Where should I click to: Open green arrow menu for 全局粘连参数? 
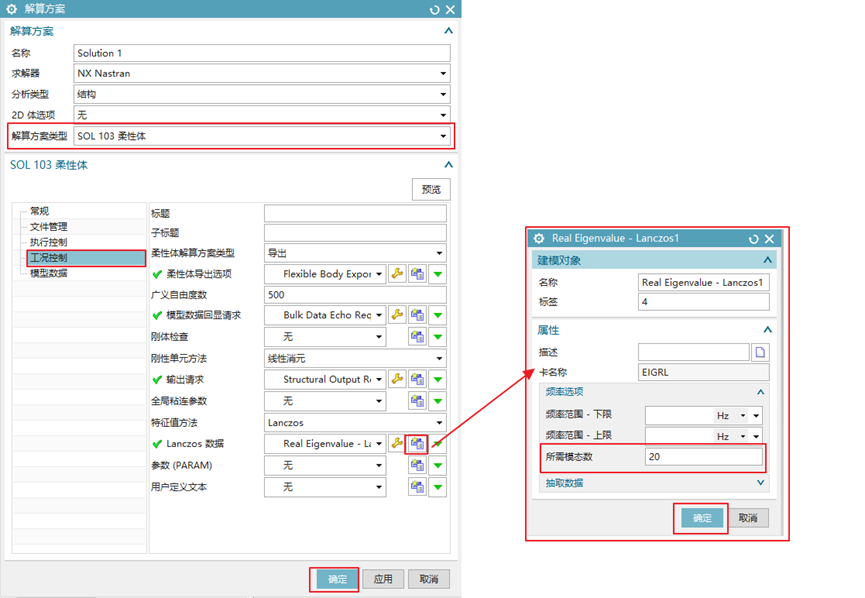coord(437,401)
